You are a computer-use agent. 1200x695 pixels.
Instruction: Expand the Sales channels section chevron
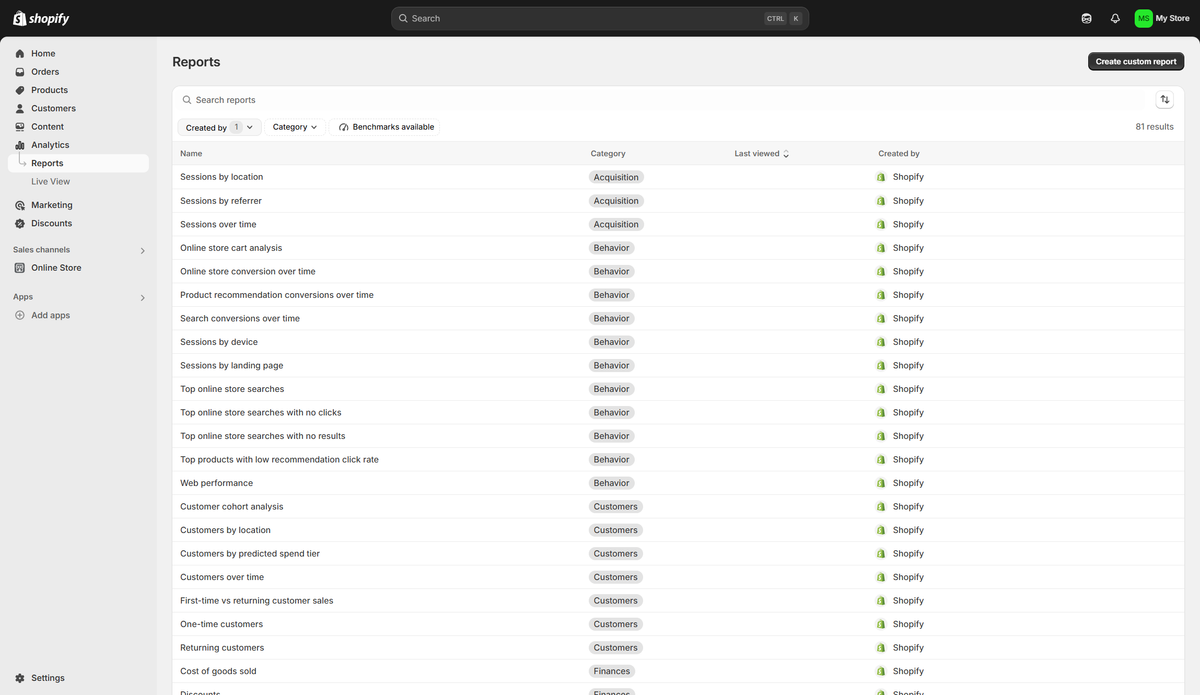pyautogui.click(x=142, y=251)
